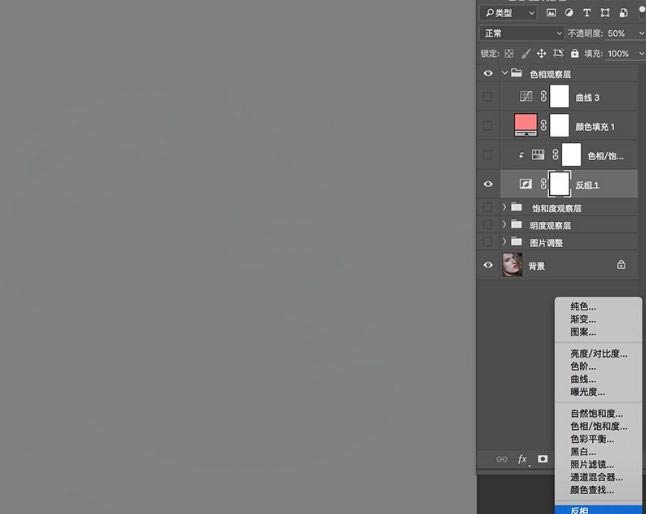The image size is (646, 514).
Task: Click the add layer mask icon
Action: tap(543, 459)
